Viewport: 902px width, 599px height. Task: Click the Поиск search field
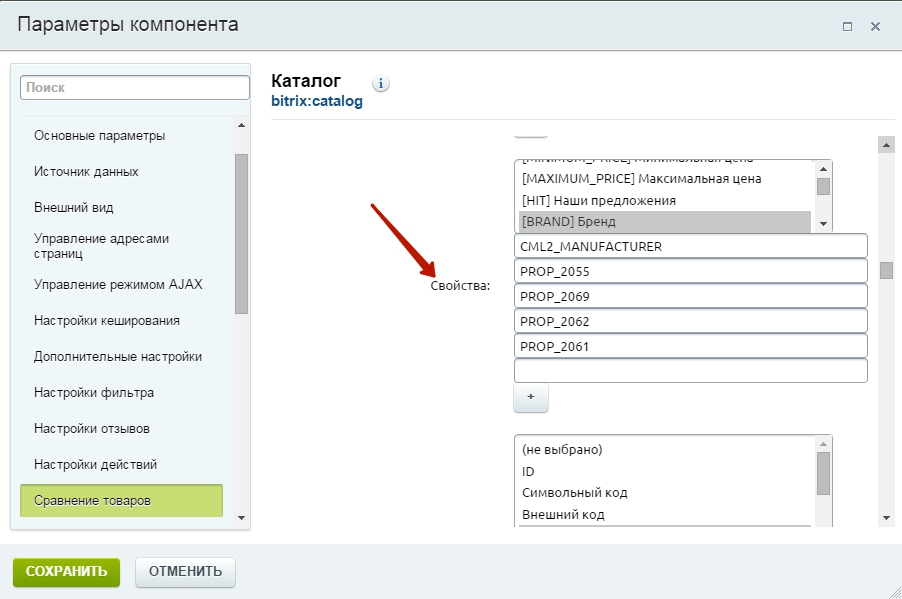click(134, 88)
